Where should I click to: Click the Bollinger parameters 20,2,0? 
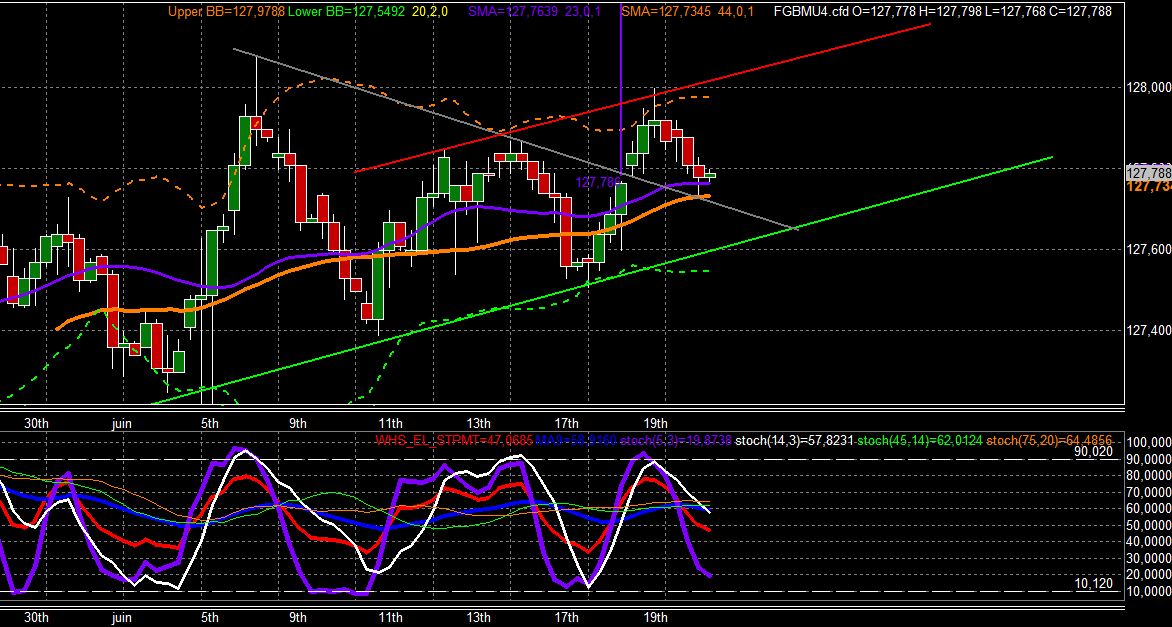pos(428,11)
